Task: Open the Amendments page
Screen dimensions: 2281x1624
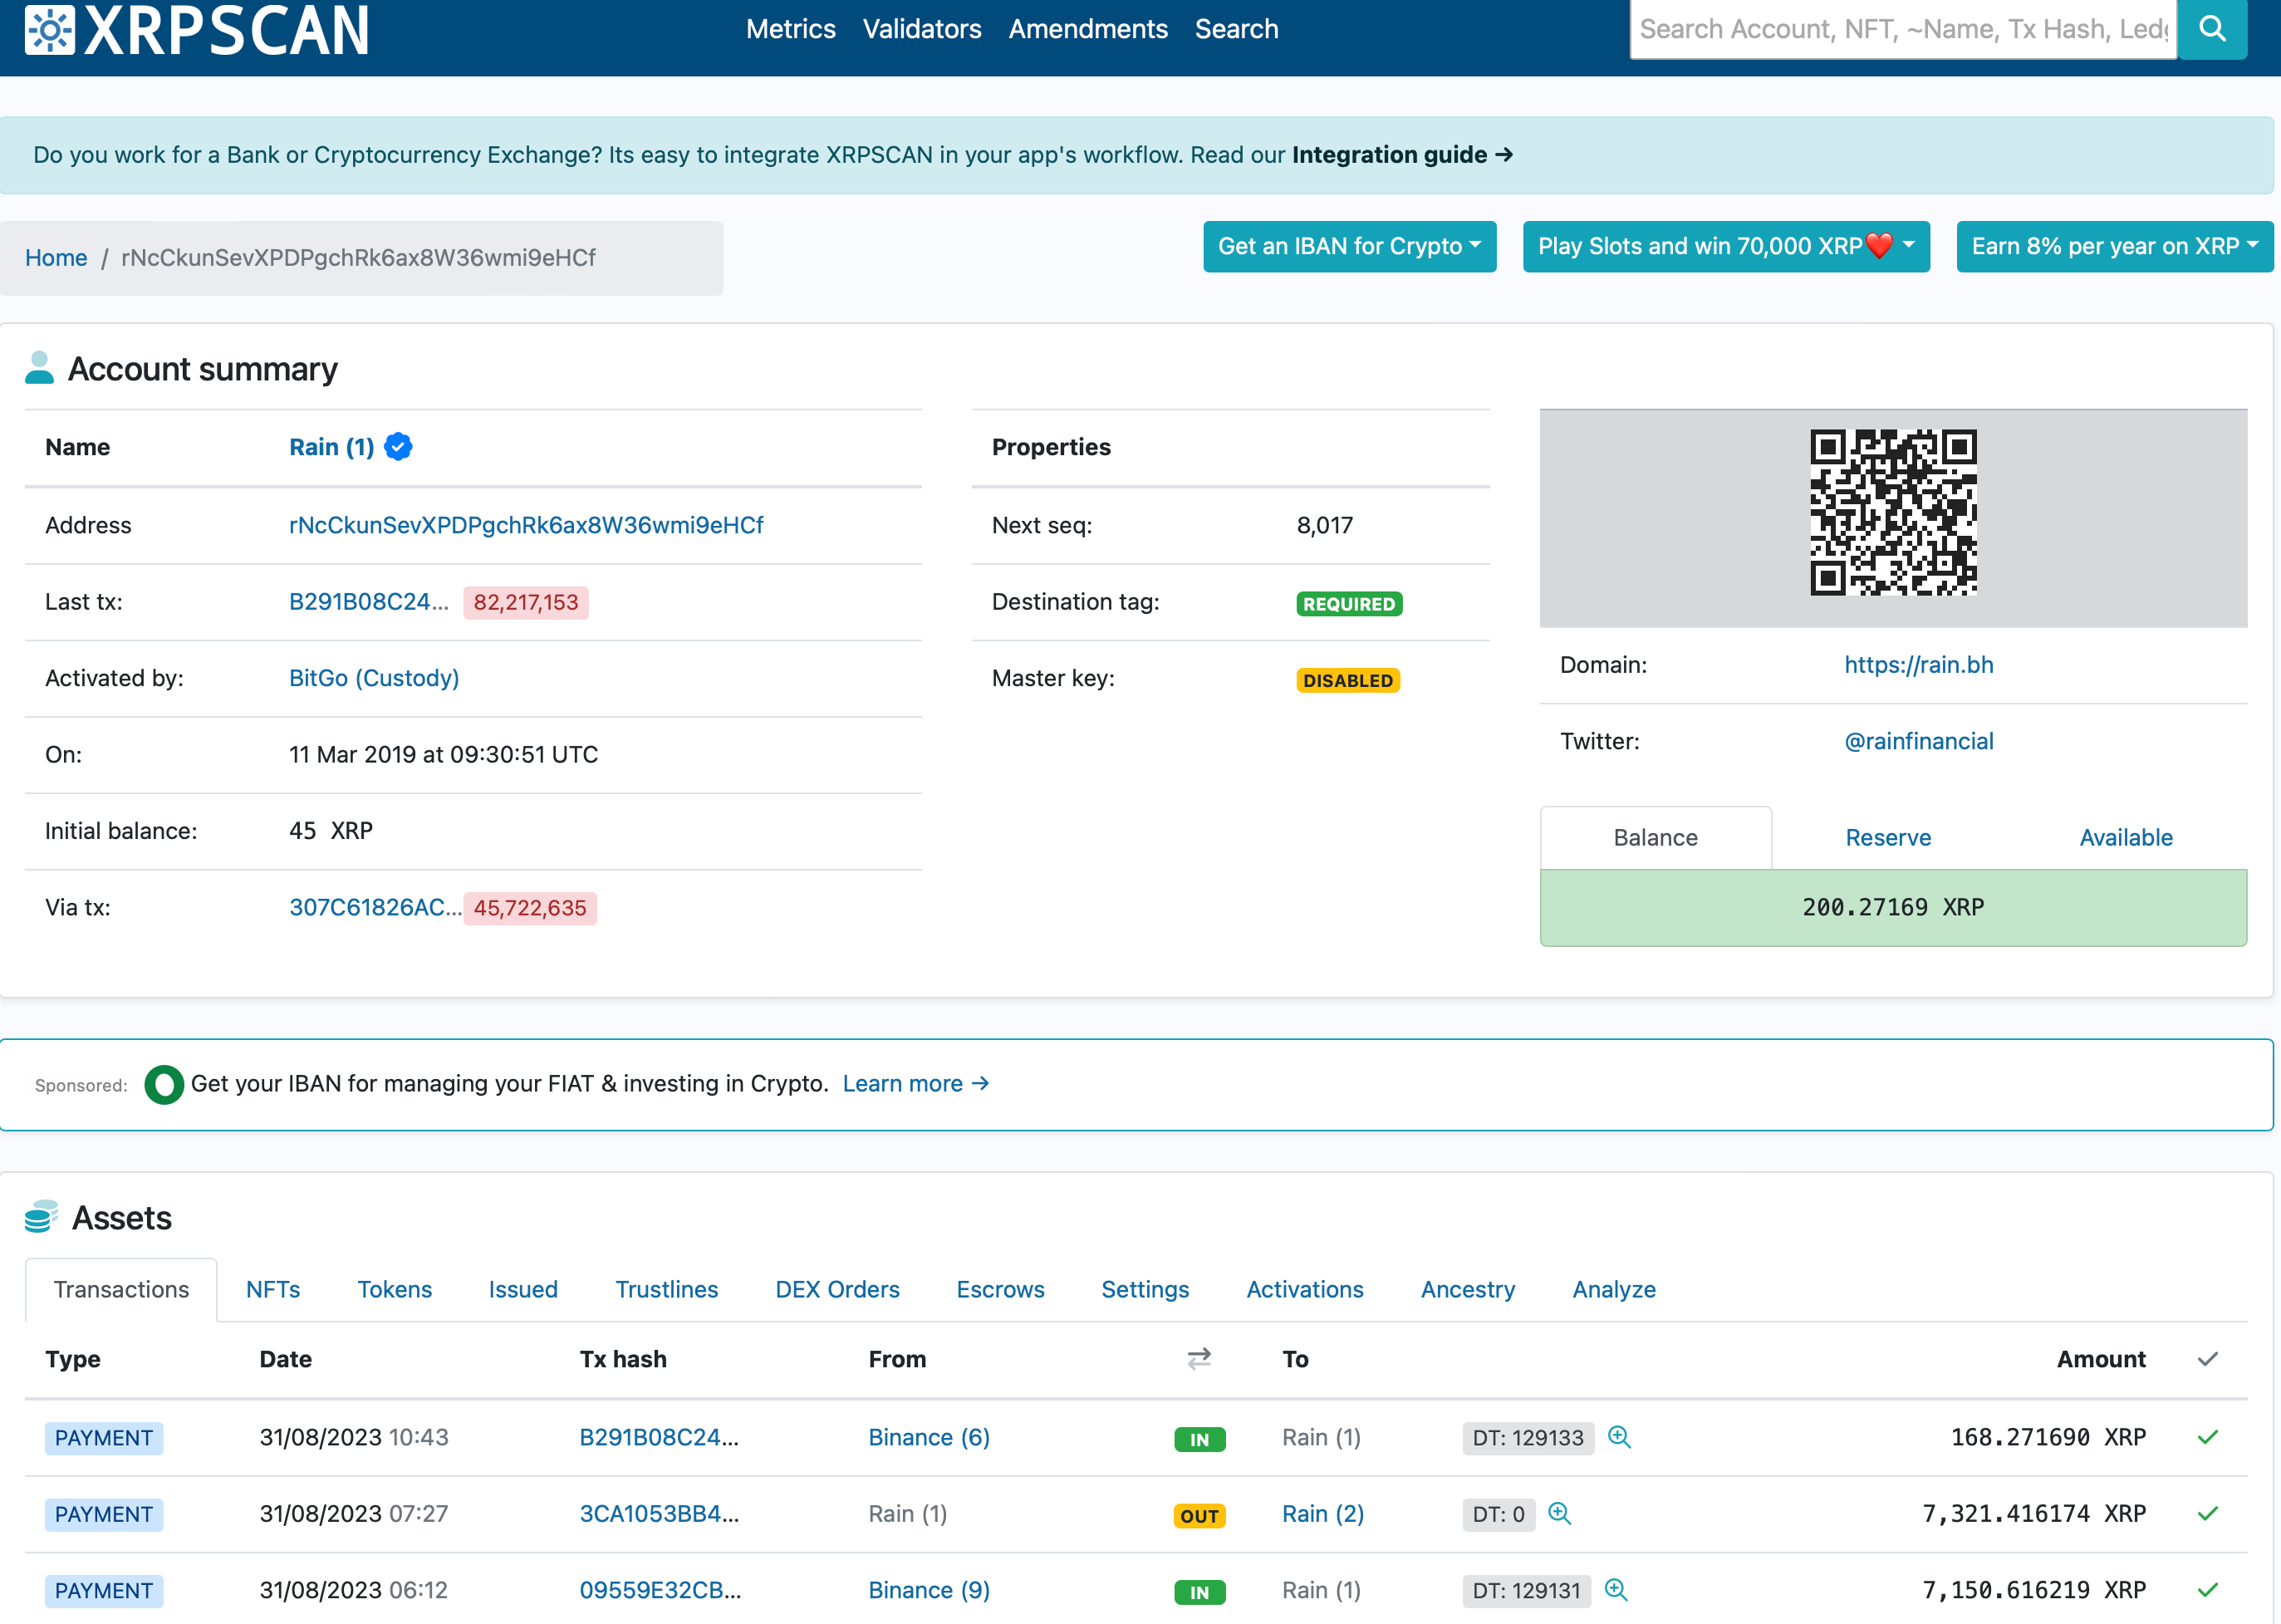Action: click(1088, 29)
